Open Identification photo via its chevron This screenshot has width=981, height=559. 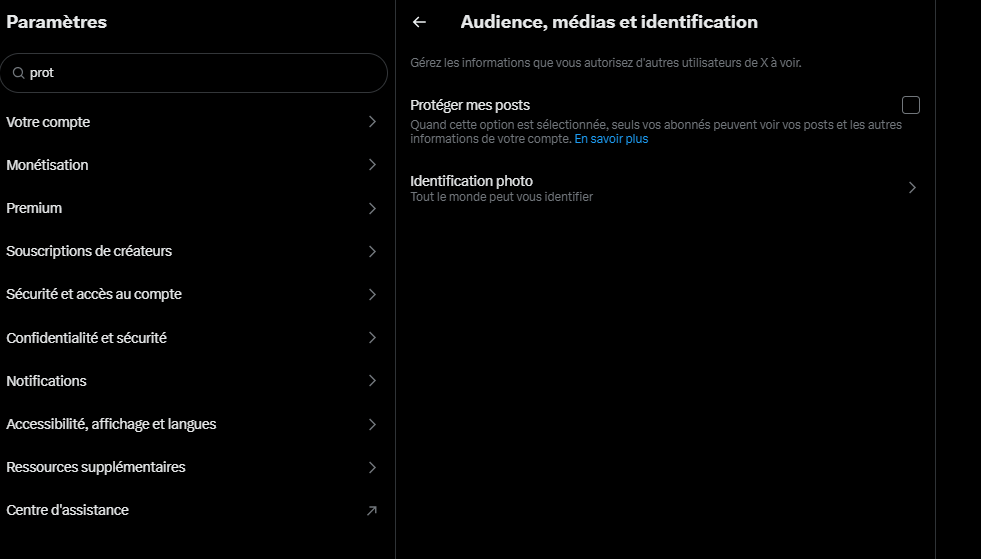click(912, 188)
